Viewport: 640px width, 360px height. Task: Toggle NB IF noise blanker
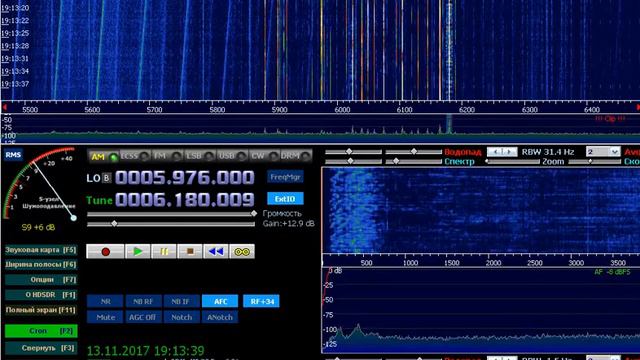pos(182,302)
